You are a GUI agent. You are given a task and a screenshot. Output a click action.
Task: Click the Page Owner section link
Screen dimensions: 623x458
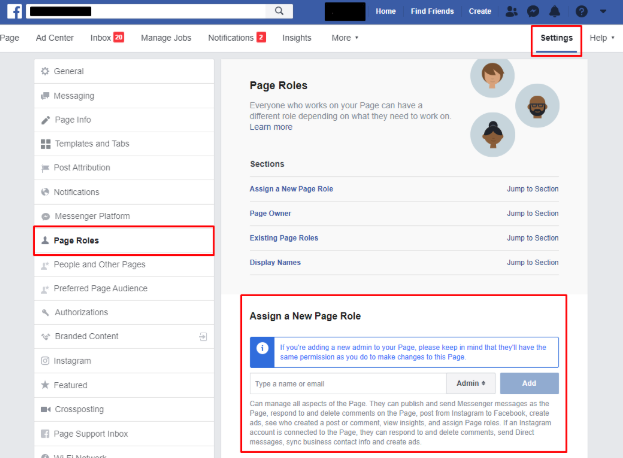click(270, 214)
